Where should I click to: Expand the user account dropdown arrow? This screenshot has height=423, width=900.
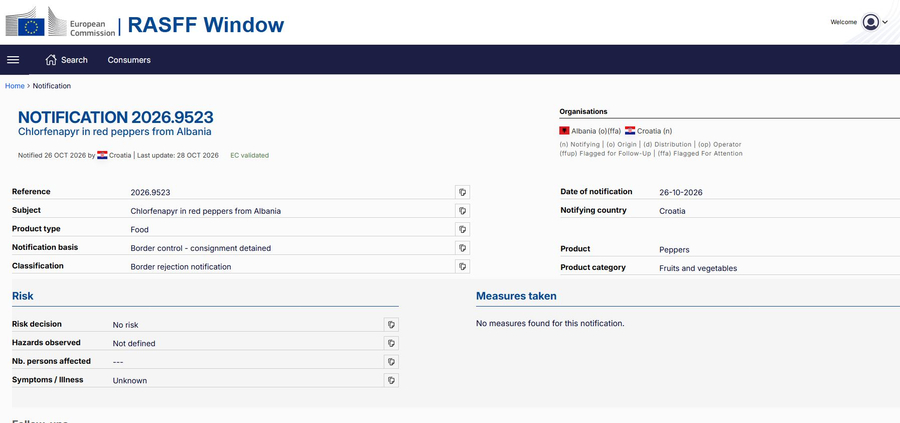[x=885, y=22]
